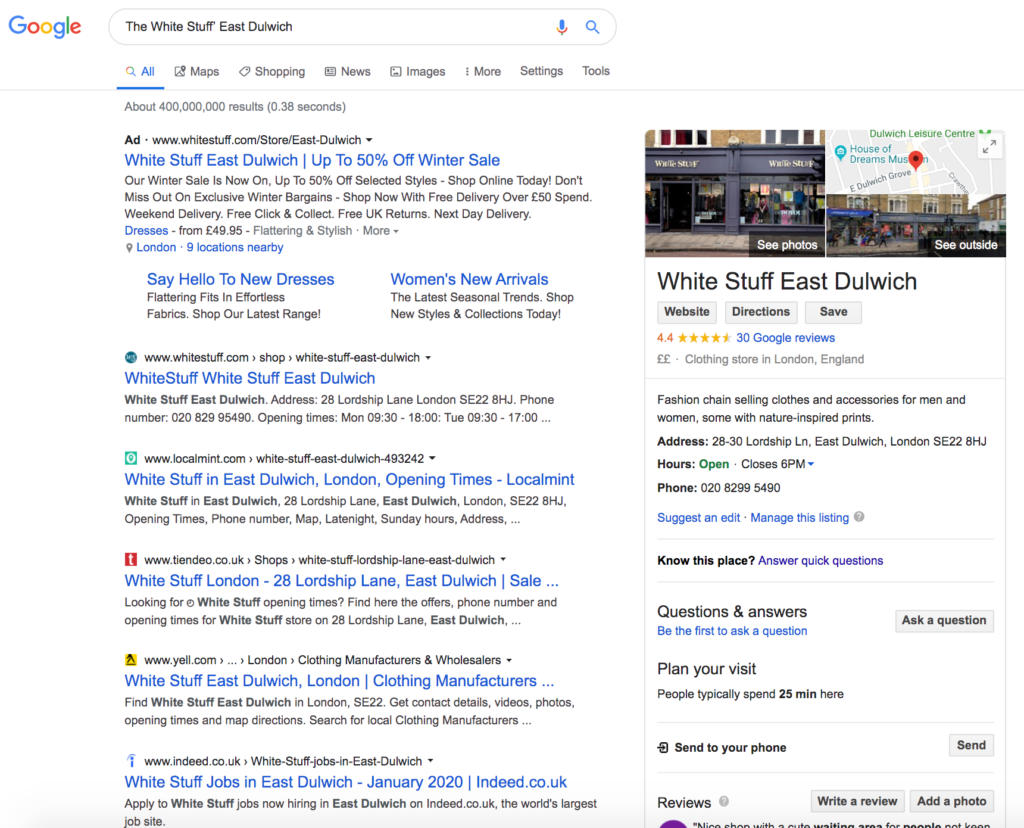This screenshot has height=828, width=1024.
Task: Open dropdown arrow beside indeed.co.uk result URL
Action: pyautogui.click(x=430, y=761)
